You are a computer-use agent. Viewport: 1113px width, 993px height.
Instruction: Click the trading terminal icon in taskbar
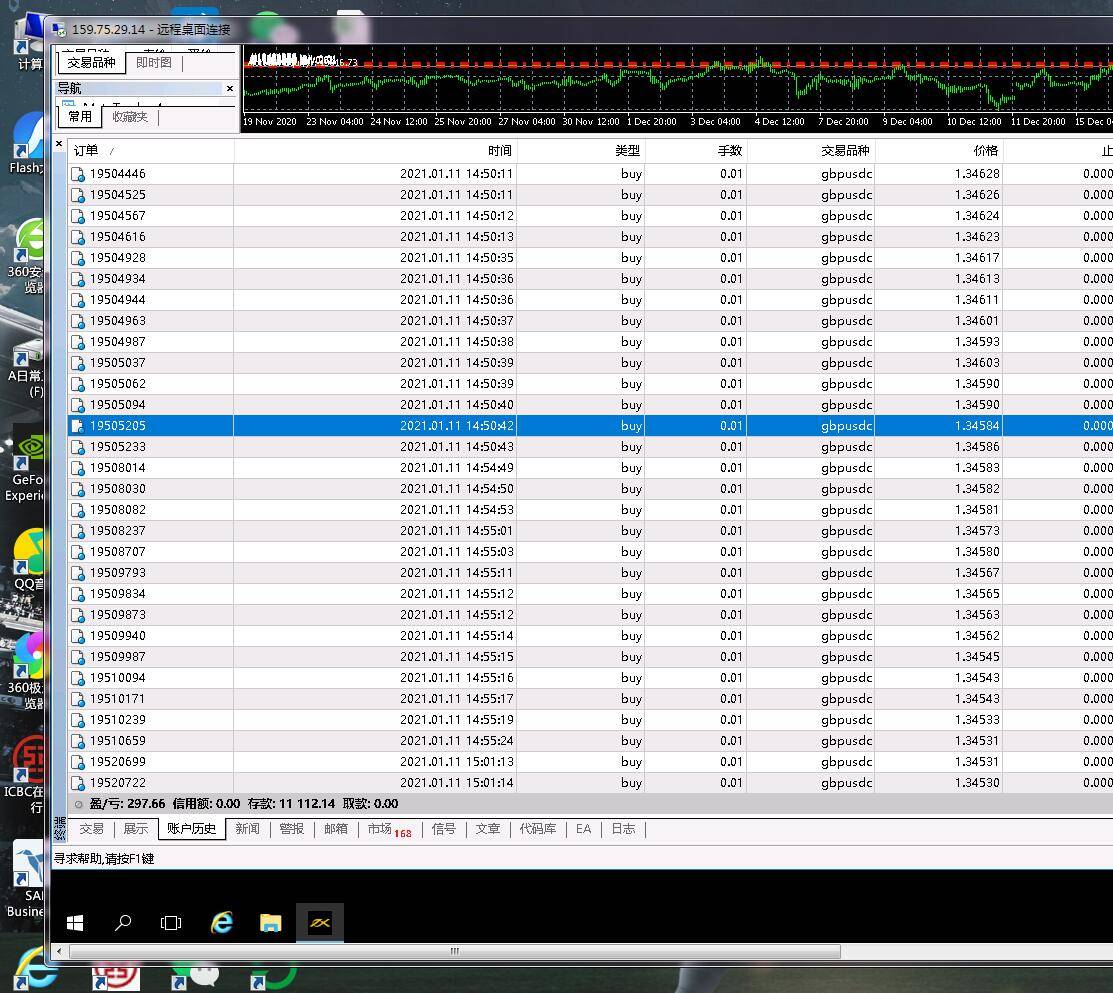[320, 922]
